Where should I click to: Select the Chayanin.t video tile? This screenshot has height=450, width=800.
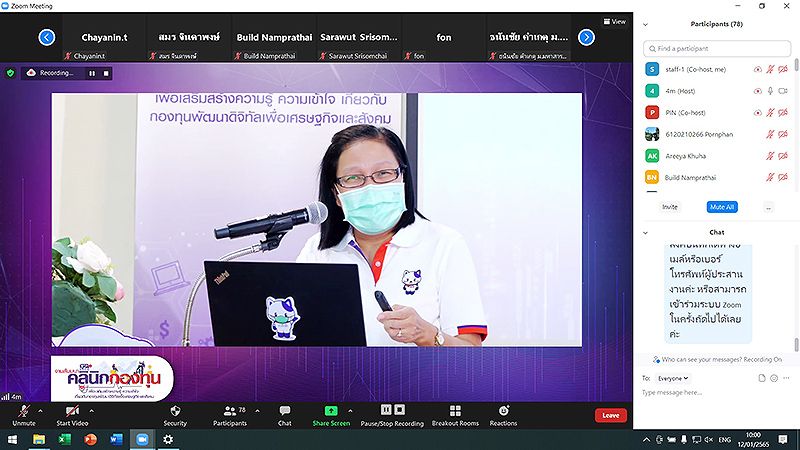[x=104, y=38]
